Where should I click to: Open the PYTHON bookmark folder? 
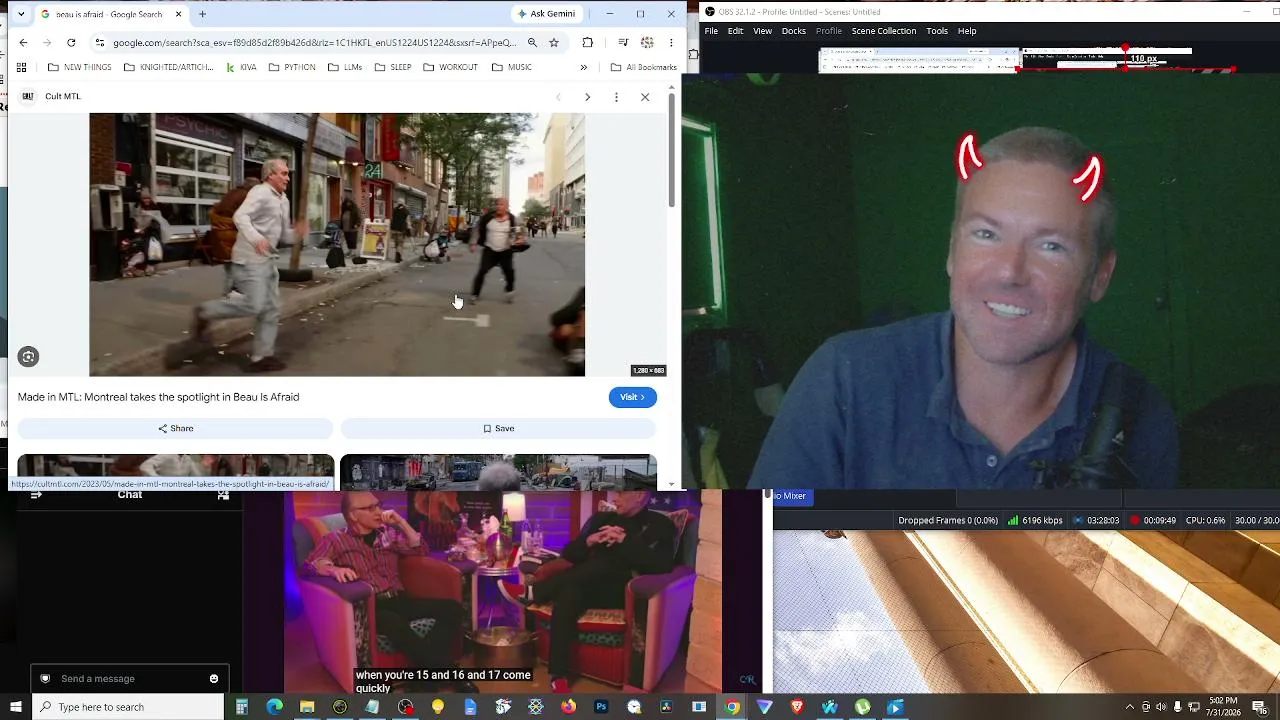292,67
